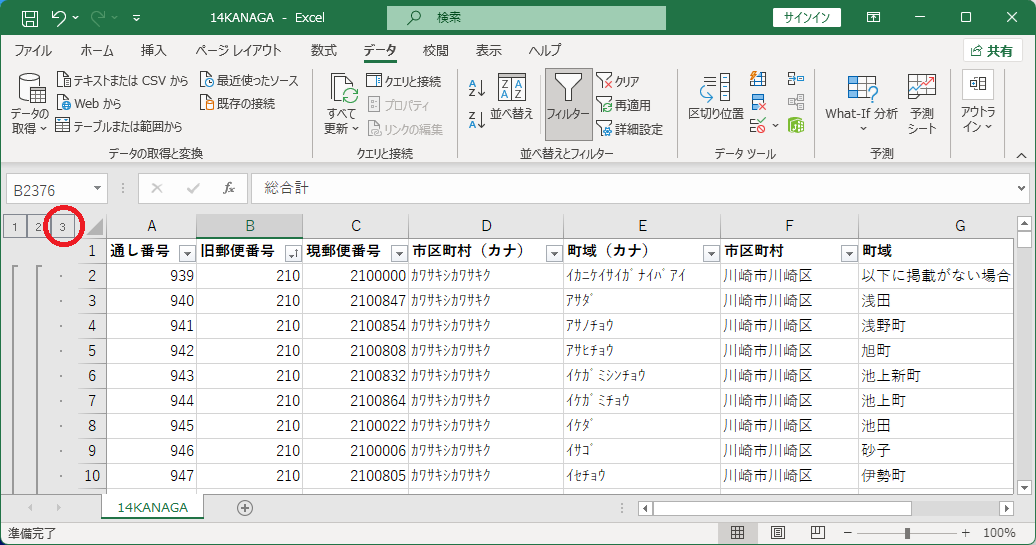
Task: Select the 14KANAGA sheet tab
Action: pyautogui.click(x=153, y=507)
